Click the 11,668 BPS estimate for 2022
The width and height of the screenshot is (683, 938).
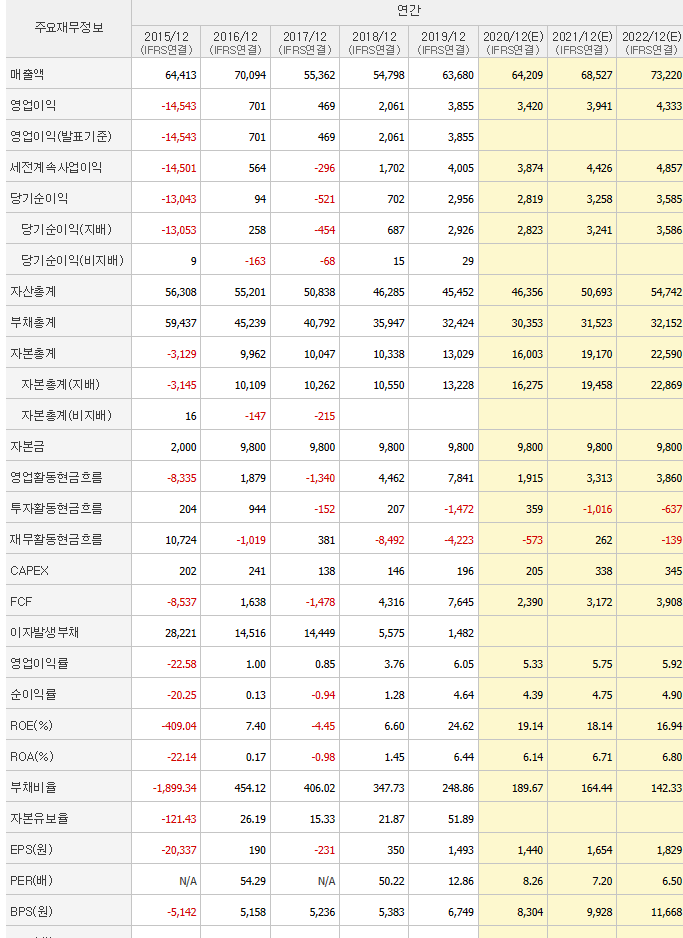(x=666, y=912)
